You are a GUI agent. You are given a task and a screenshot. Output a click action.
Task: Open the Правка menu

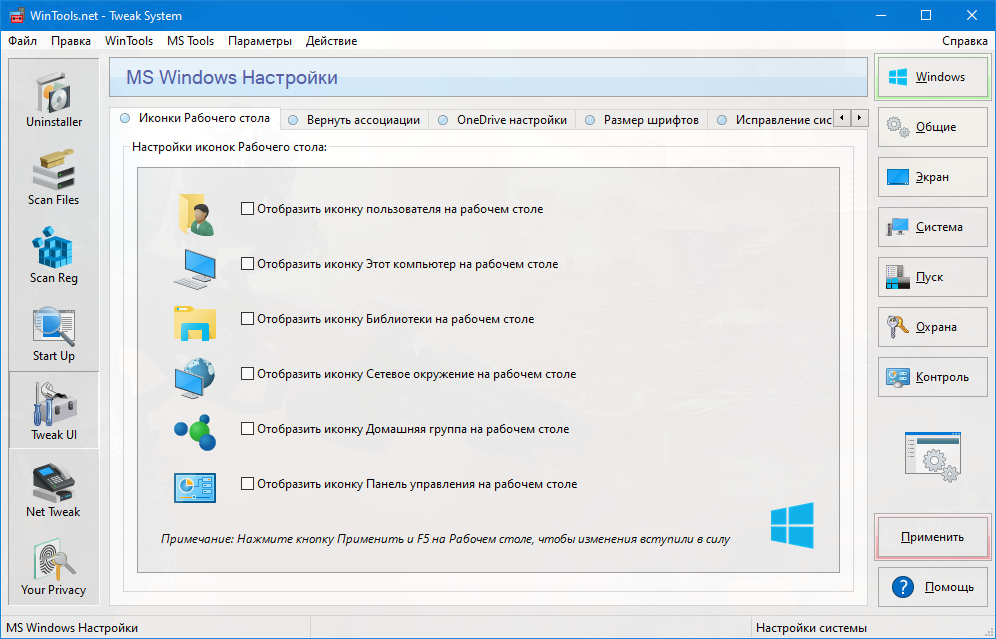click(71, 41)
